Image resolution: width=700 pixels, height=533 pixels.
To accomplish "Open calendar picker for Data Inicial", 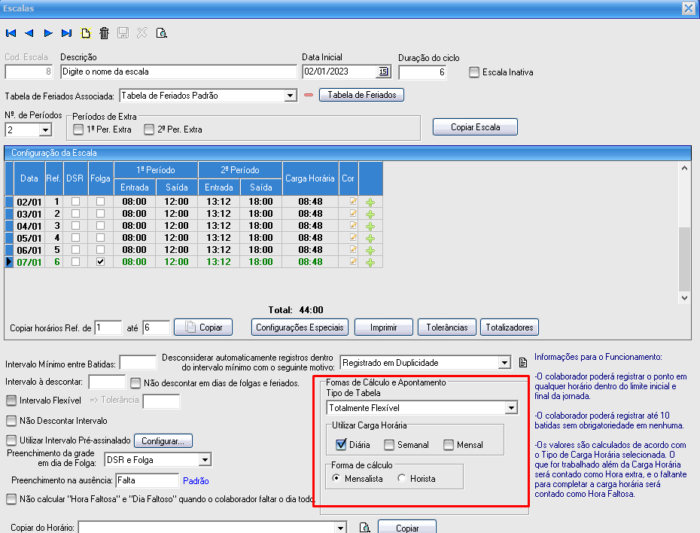I will tap(383, 72).
